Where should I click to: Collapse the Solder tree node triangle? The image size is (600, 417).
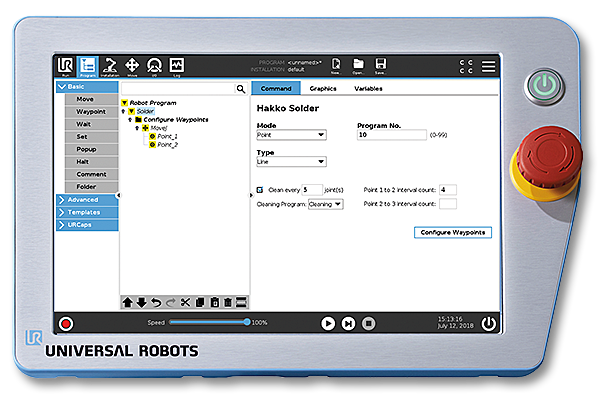pos(131,111)
